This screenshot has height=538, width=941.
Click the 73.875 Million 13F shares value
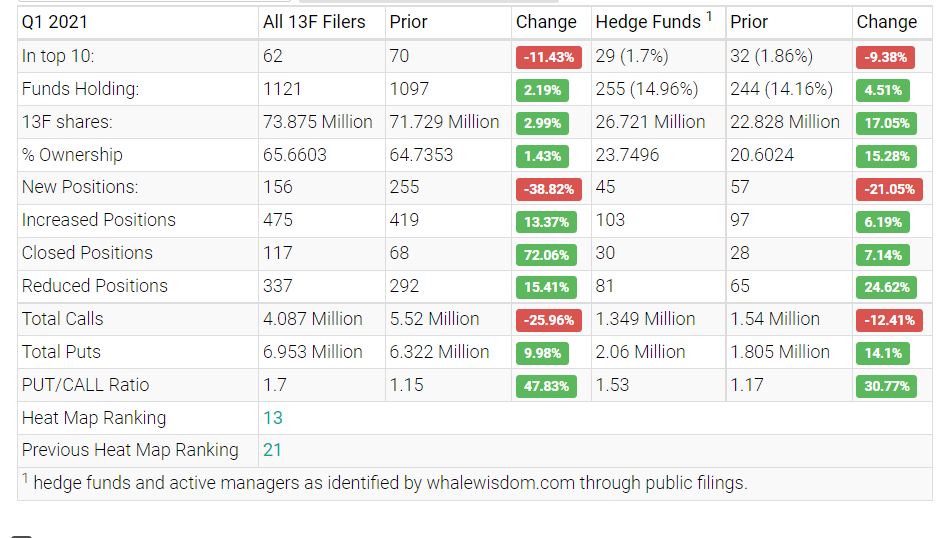[317, 122]
